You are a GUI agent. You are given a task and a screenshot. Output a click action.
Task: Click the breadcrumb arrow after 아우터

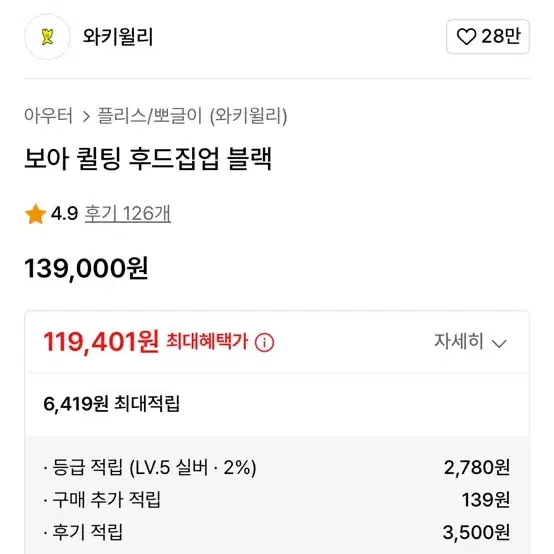coord(86,116)
